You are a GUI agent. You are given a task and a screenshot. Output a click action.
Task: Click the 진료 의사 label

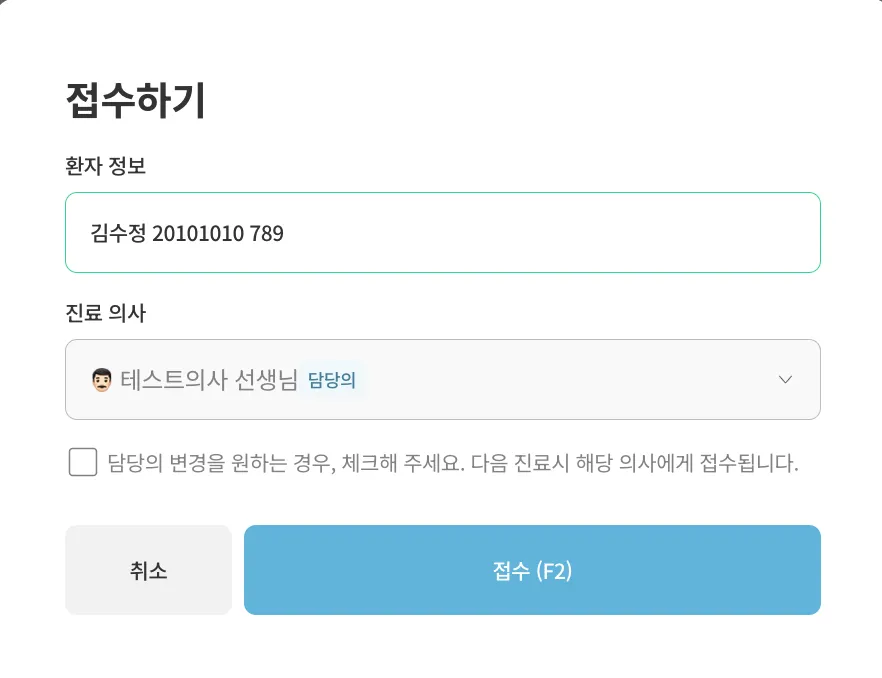tap(105, 314)
